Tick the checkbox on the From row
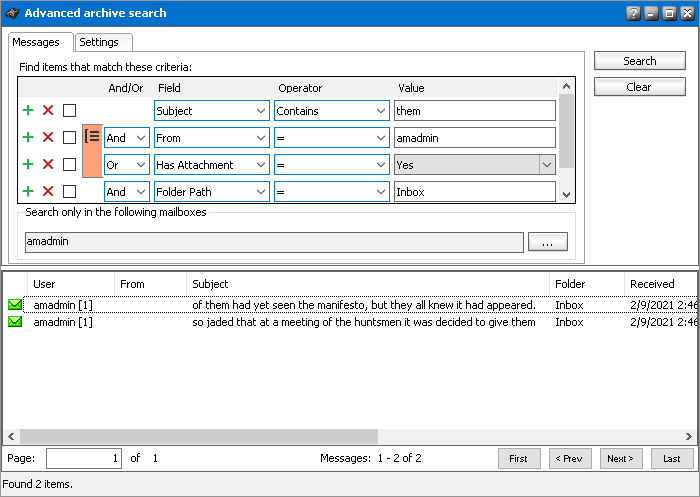 click(69, 138)
